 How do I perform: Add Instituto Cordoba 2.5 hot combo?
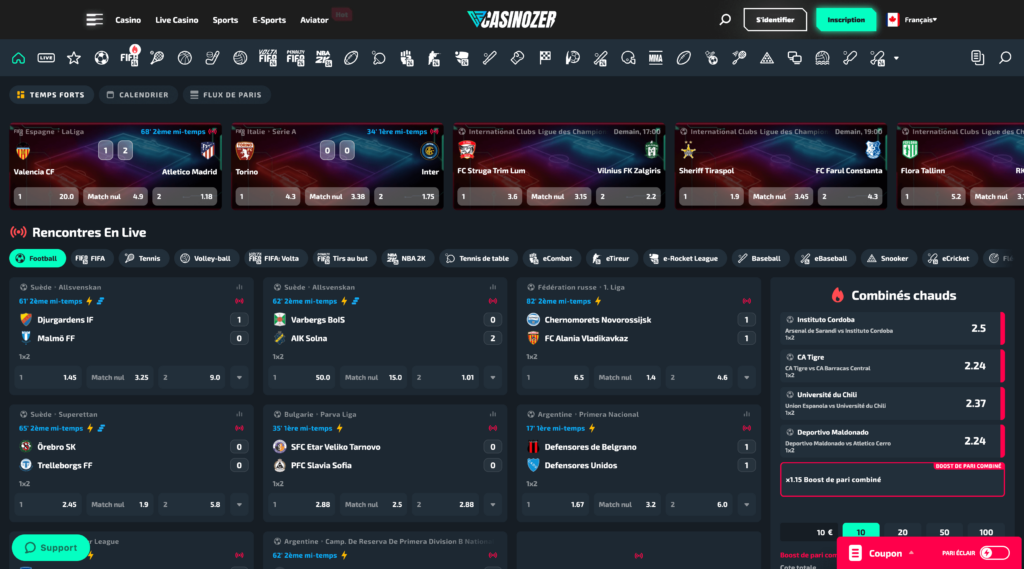[892, 328]
